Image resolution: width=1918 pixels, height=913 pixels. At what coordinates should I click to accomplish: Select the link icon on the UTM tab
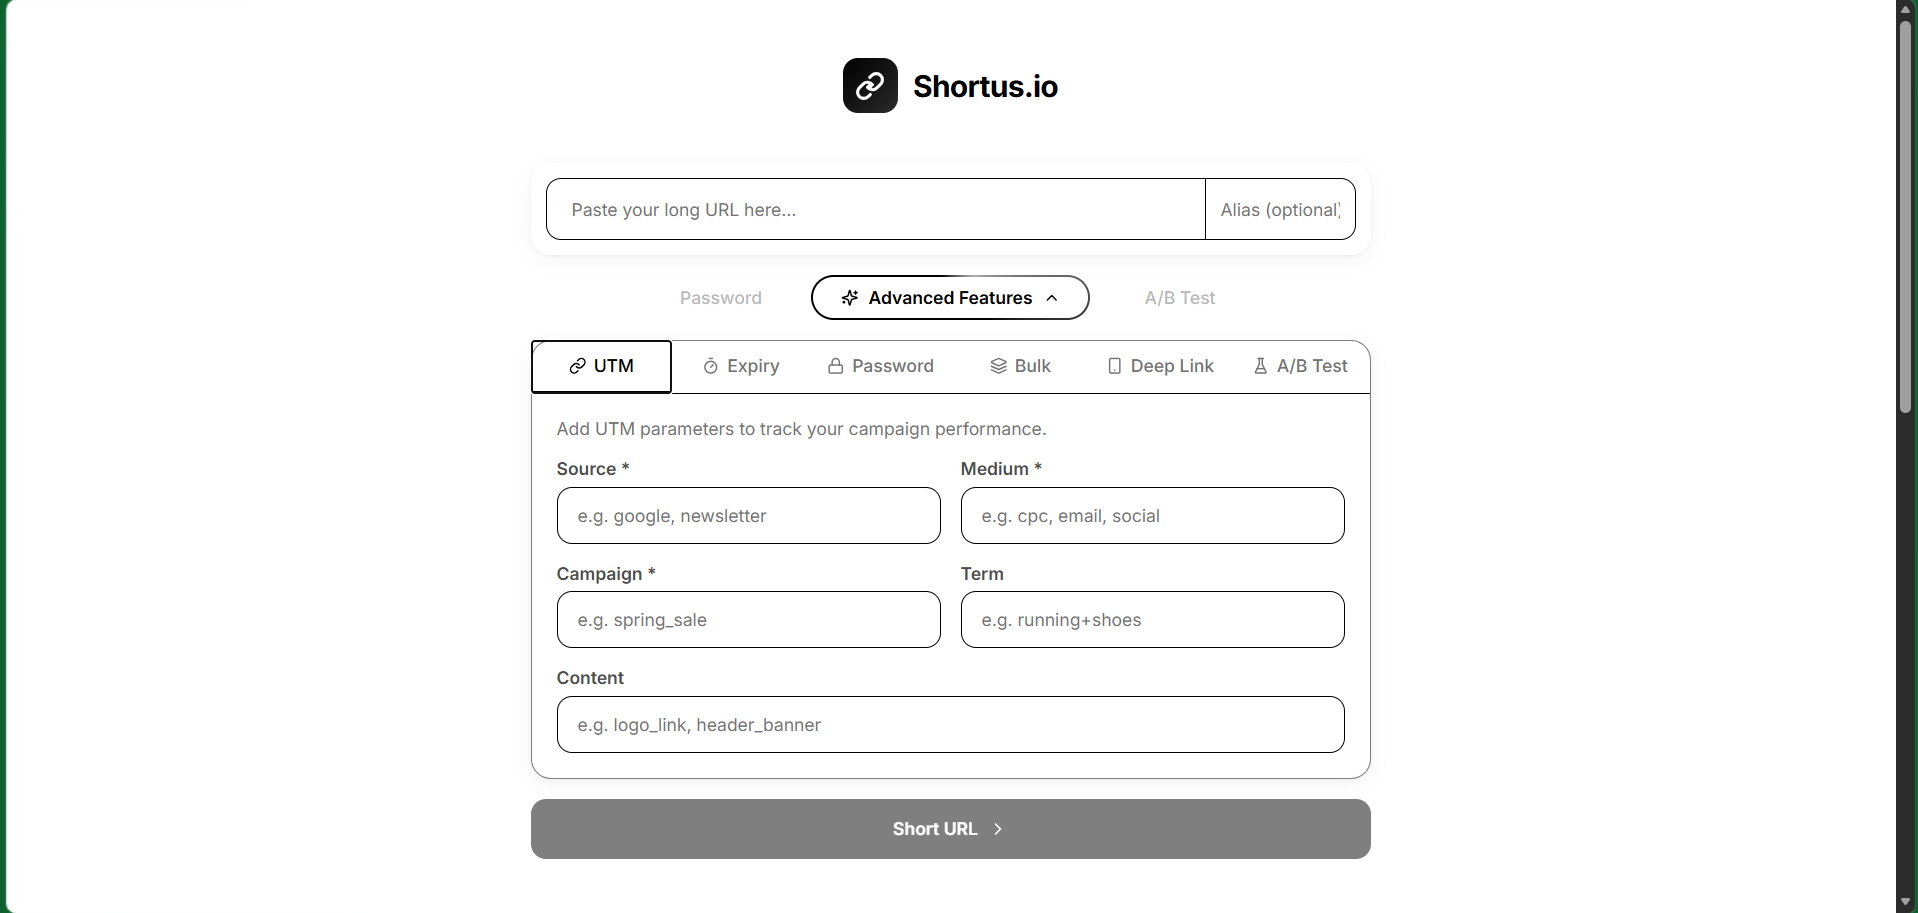coord(579,366)
